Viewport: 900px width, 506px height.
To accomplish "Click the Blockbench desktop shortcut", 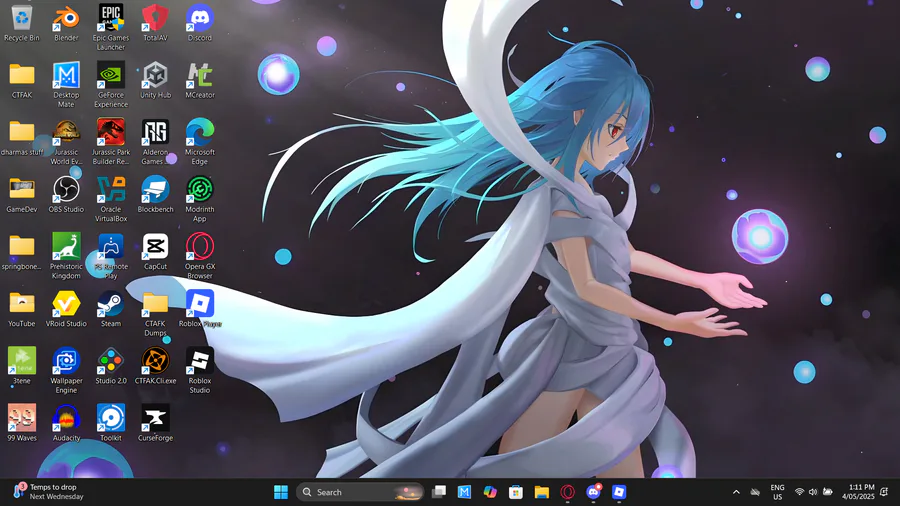I will click(x=155, y=196).
